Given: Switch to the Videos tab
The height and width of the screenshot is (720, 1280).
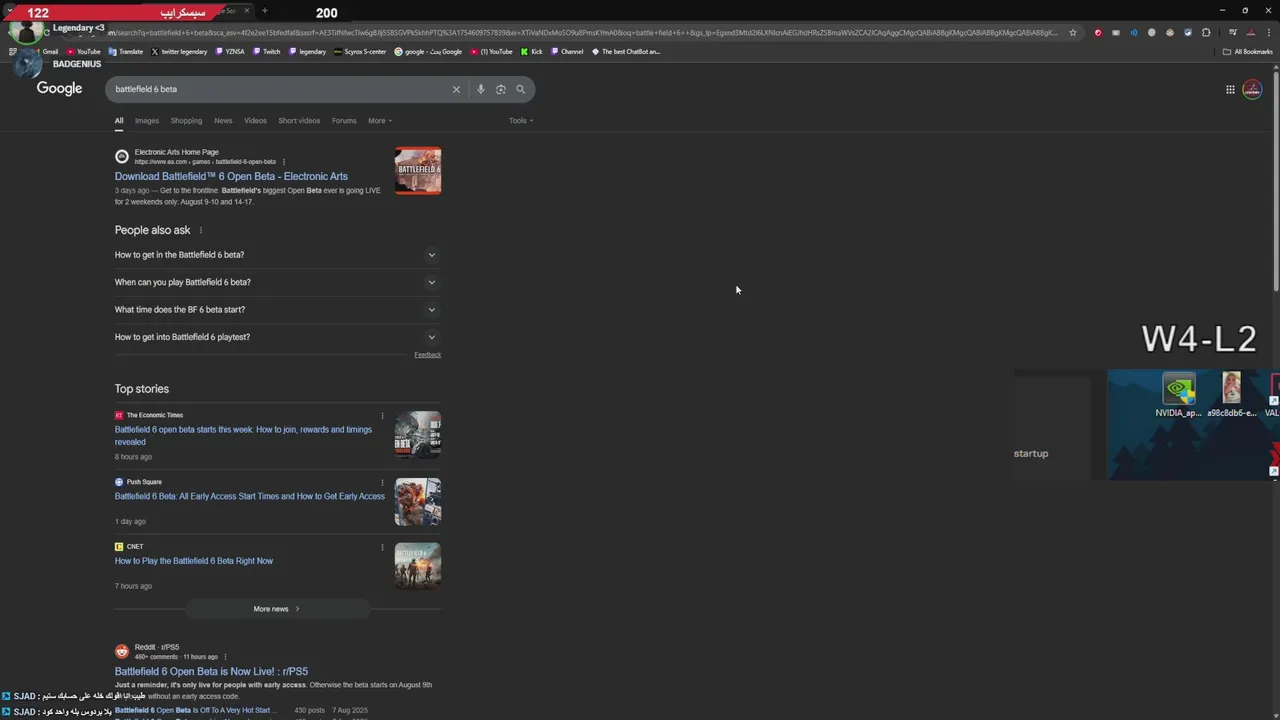Looking at the screenshot, I should tap(255, 121).
